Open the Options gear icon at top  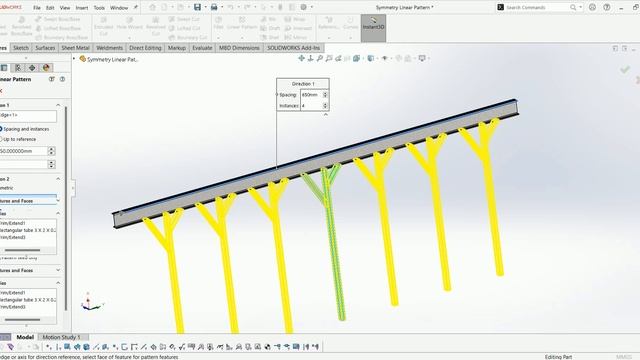304,7
